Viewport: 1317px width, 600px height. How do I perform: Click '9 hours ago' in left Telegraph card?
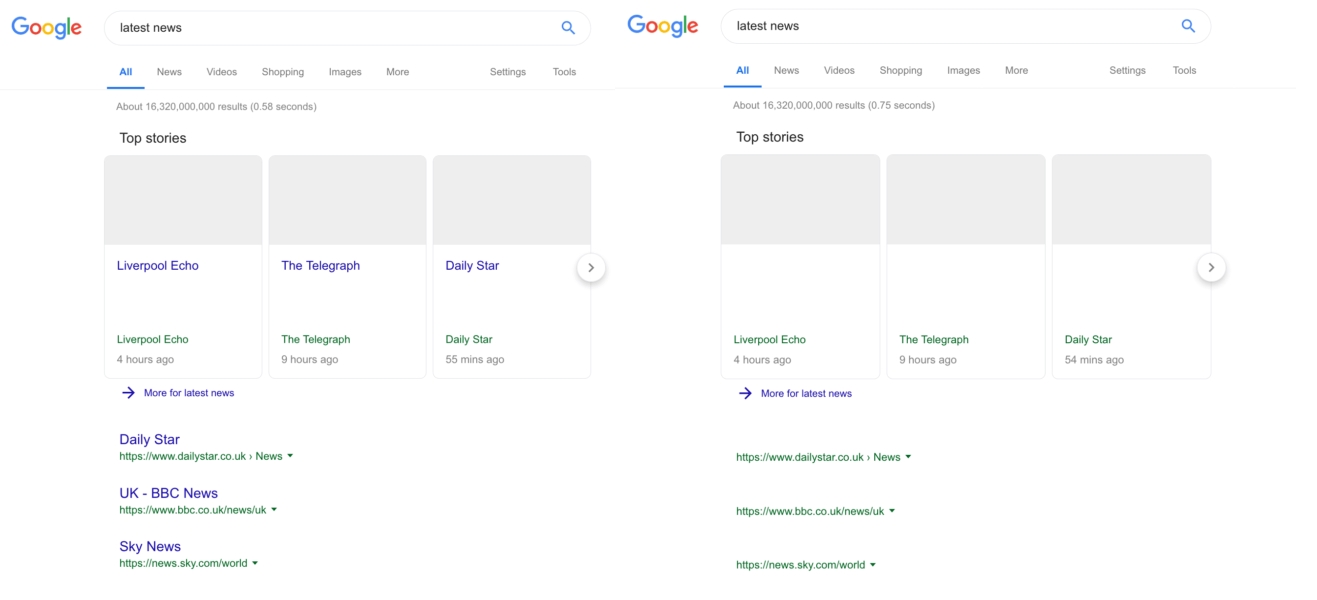pyautogui.click(x=310, y=359)
